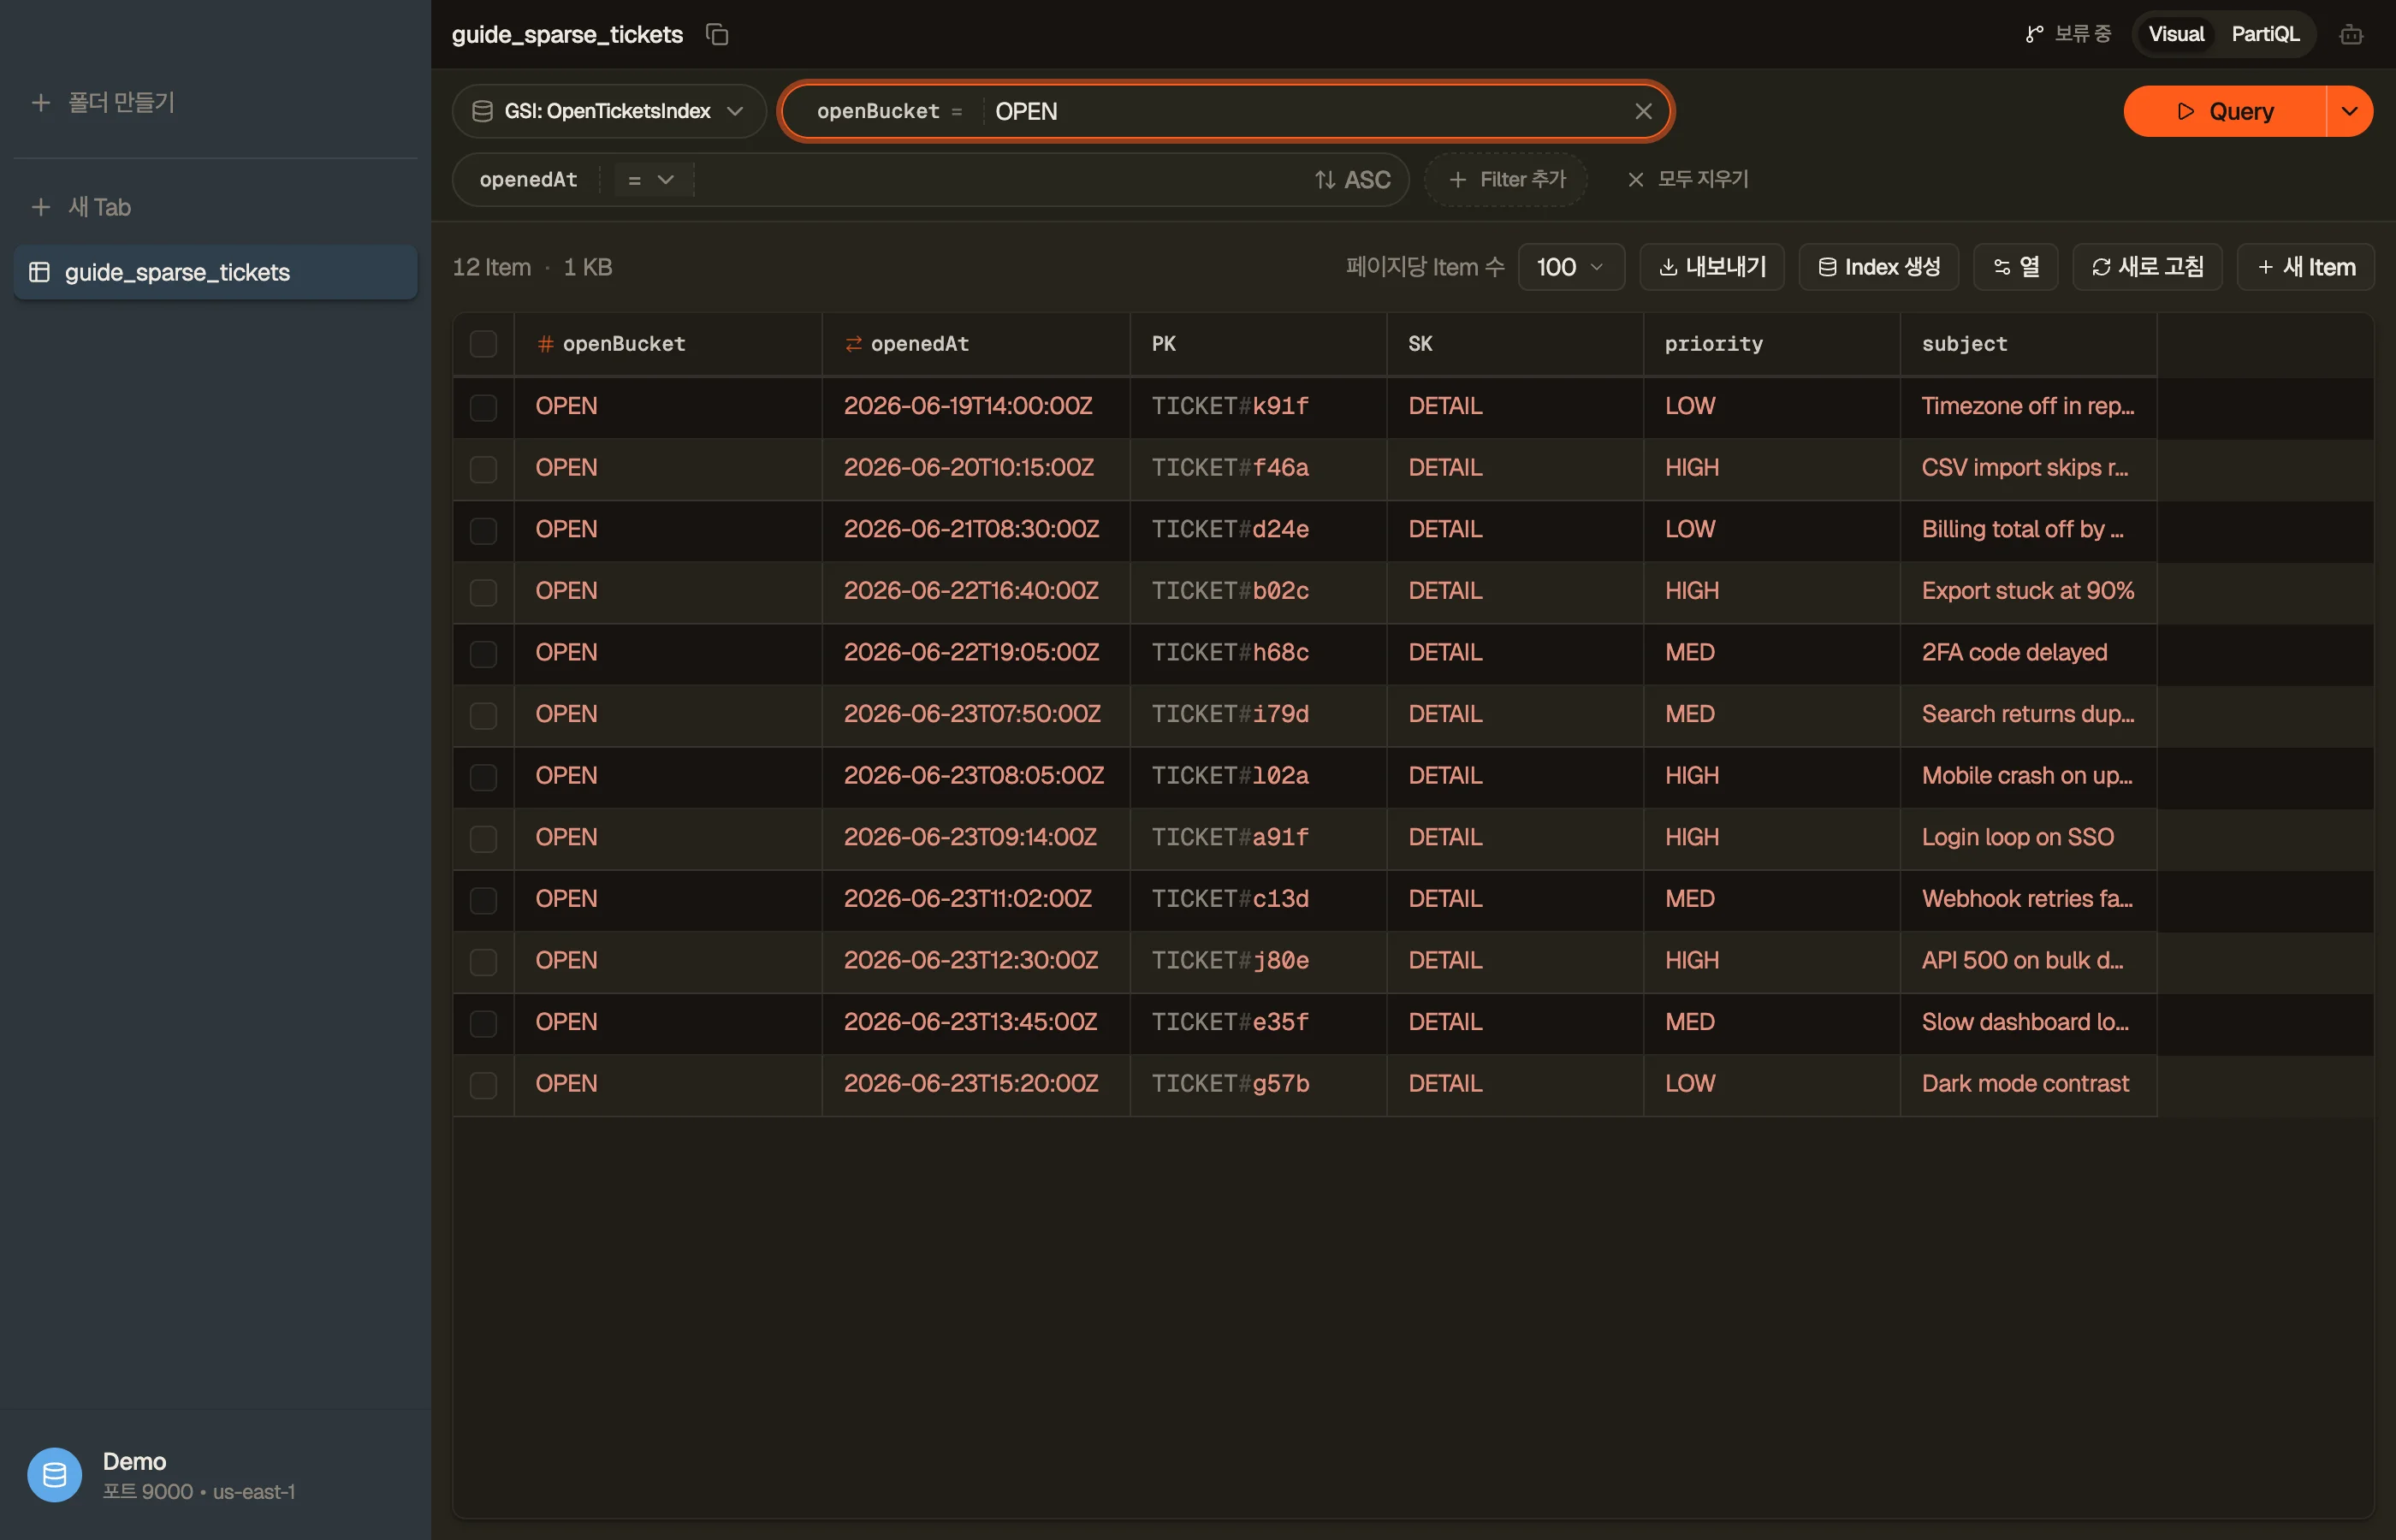Click 새 Item button
Viewport: 2396px width, 1540px height.
click(2306, 267)
